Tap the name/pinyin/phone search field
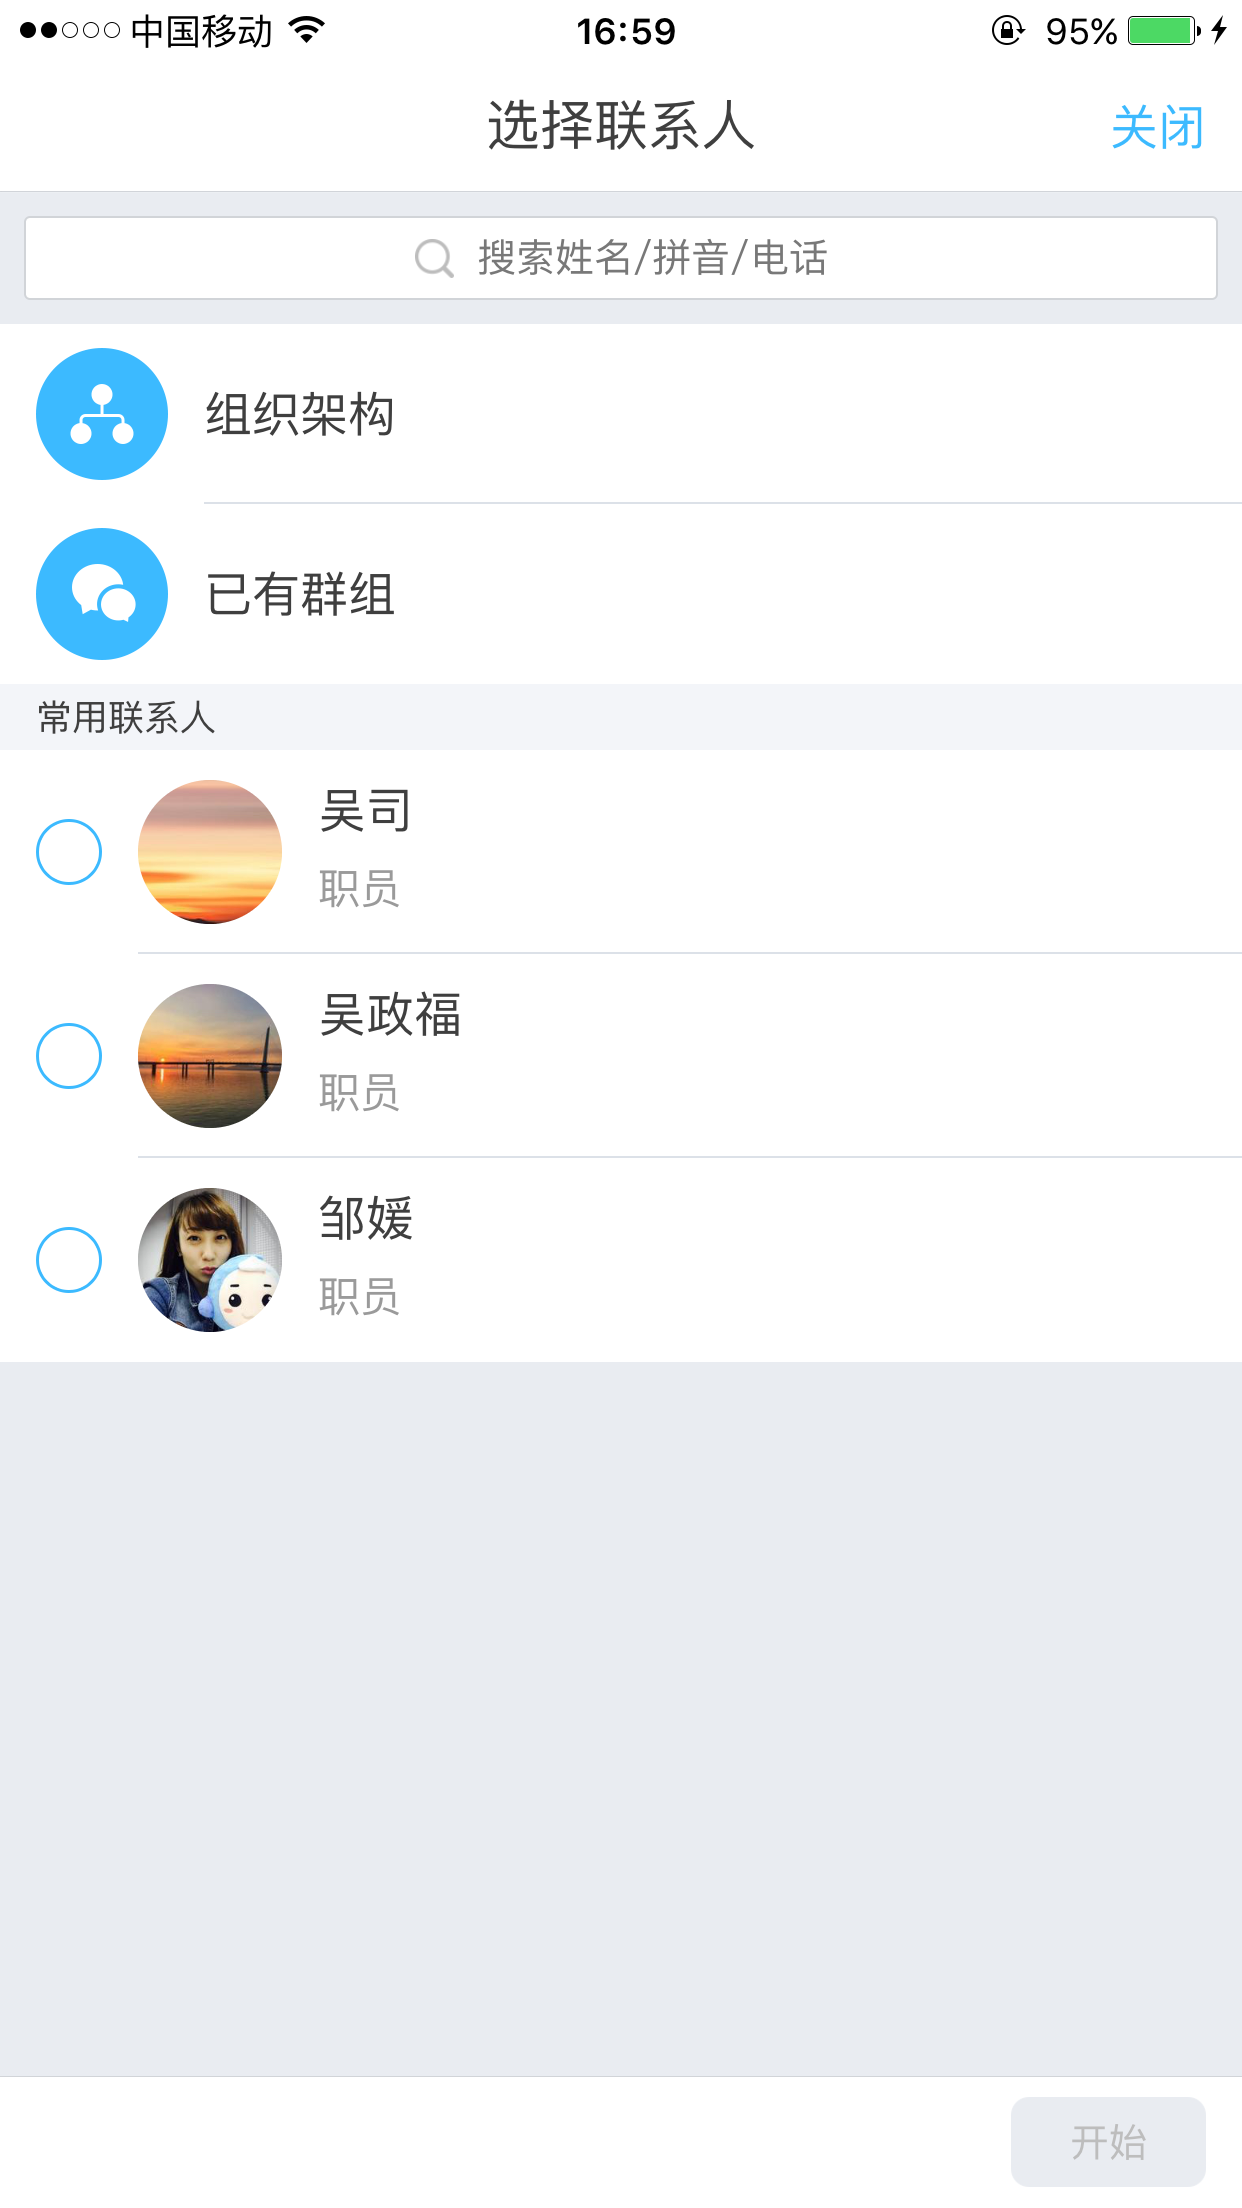This screenshot has width=1242, height=2208. (x=621, y=258)
